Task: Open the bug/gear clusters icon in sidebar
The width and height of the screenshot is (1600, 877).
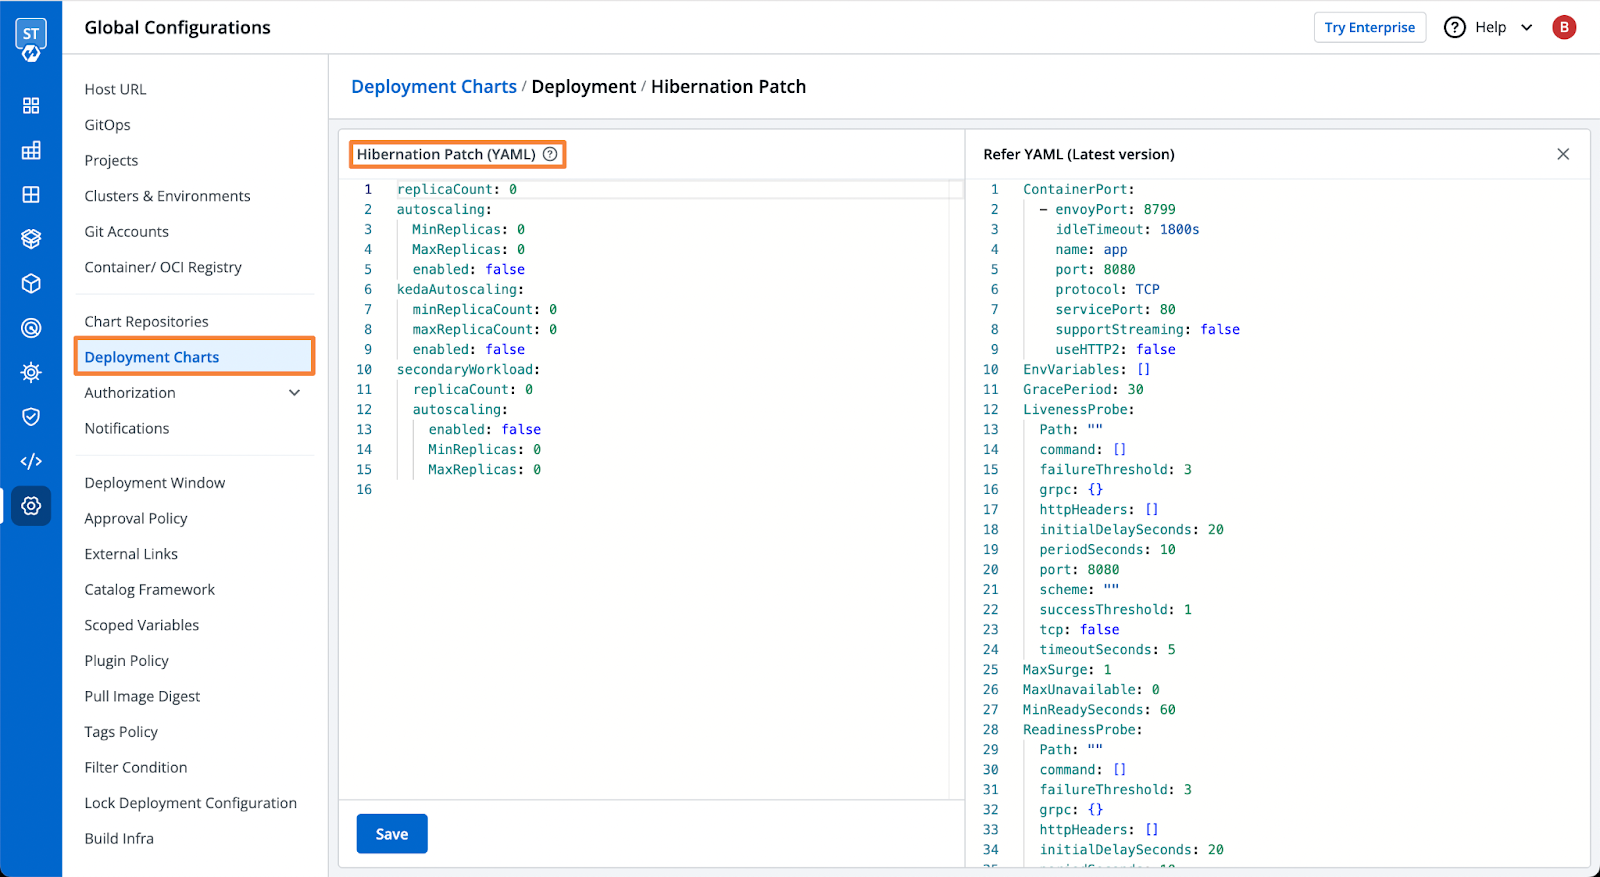Action: 31,373
